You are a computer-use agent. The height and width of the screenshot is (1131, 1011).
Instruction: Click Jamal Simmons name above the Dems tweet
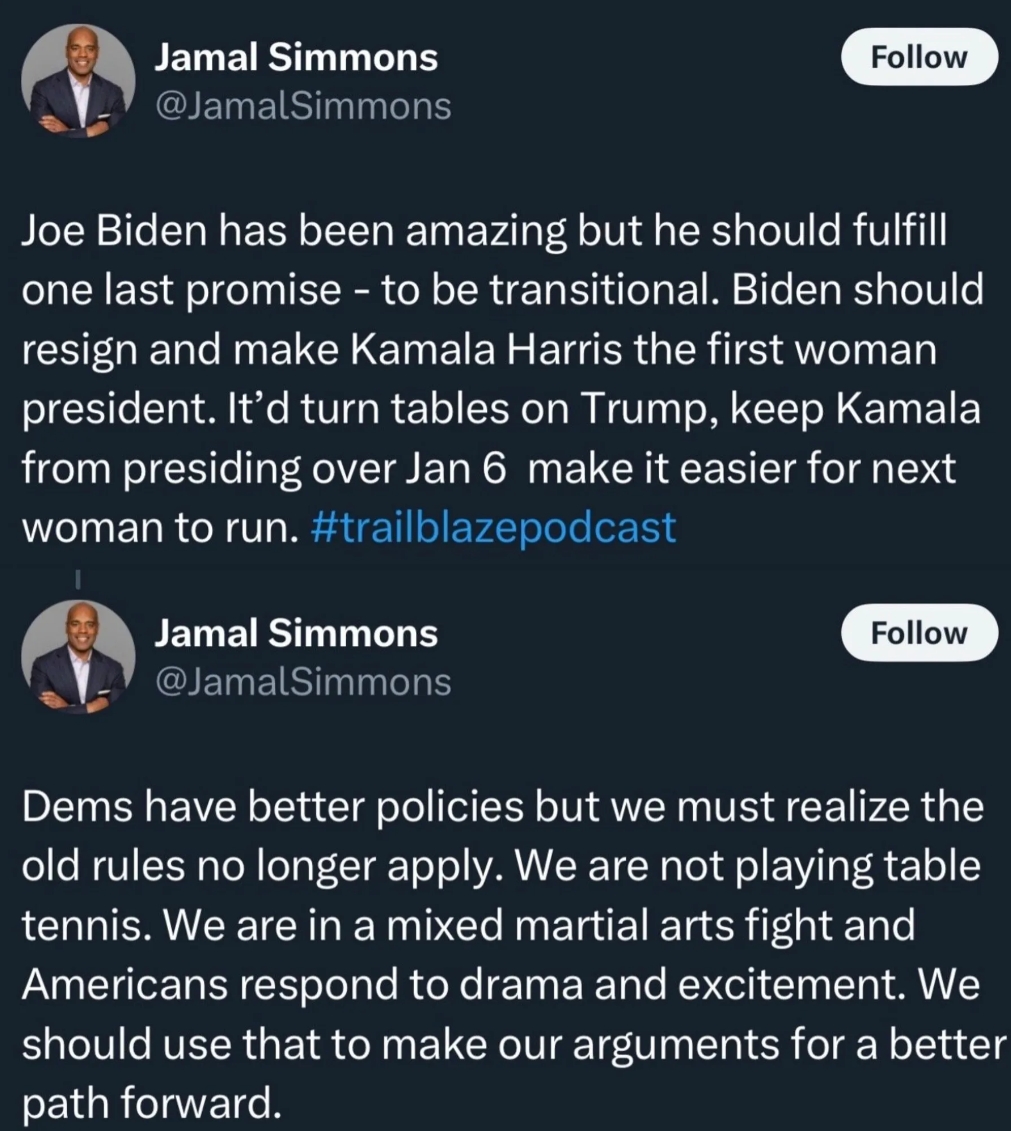[x=296, y=633]
